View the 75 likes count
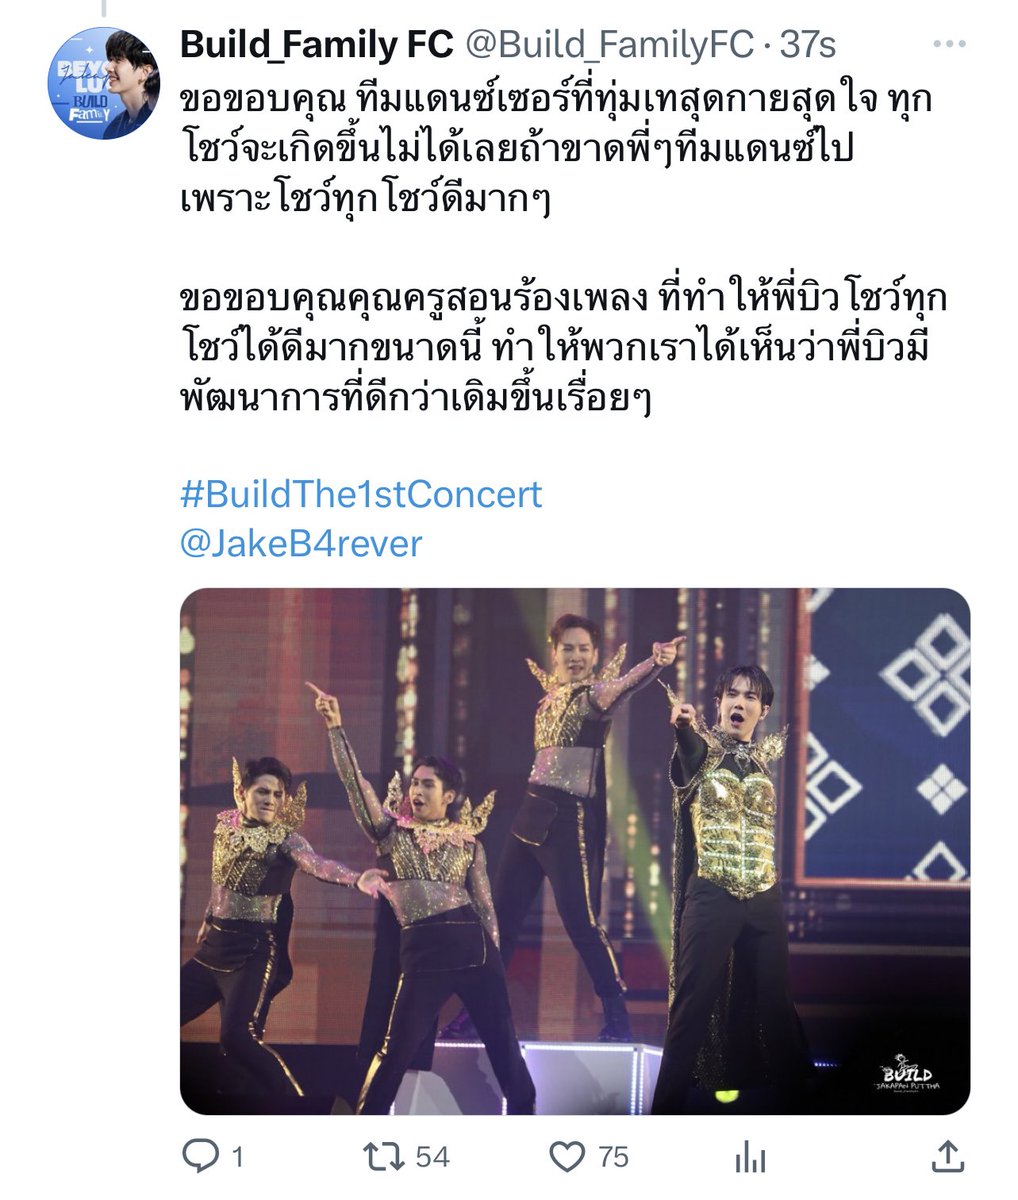The height and width of the screenshot is (1200, 1018). pyautogui.click(x=614, y=1158)
